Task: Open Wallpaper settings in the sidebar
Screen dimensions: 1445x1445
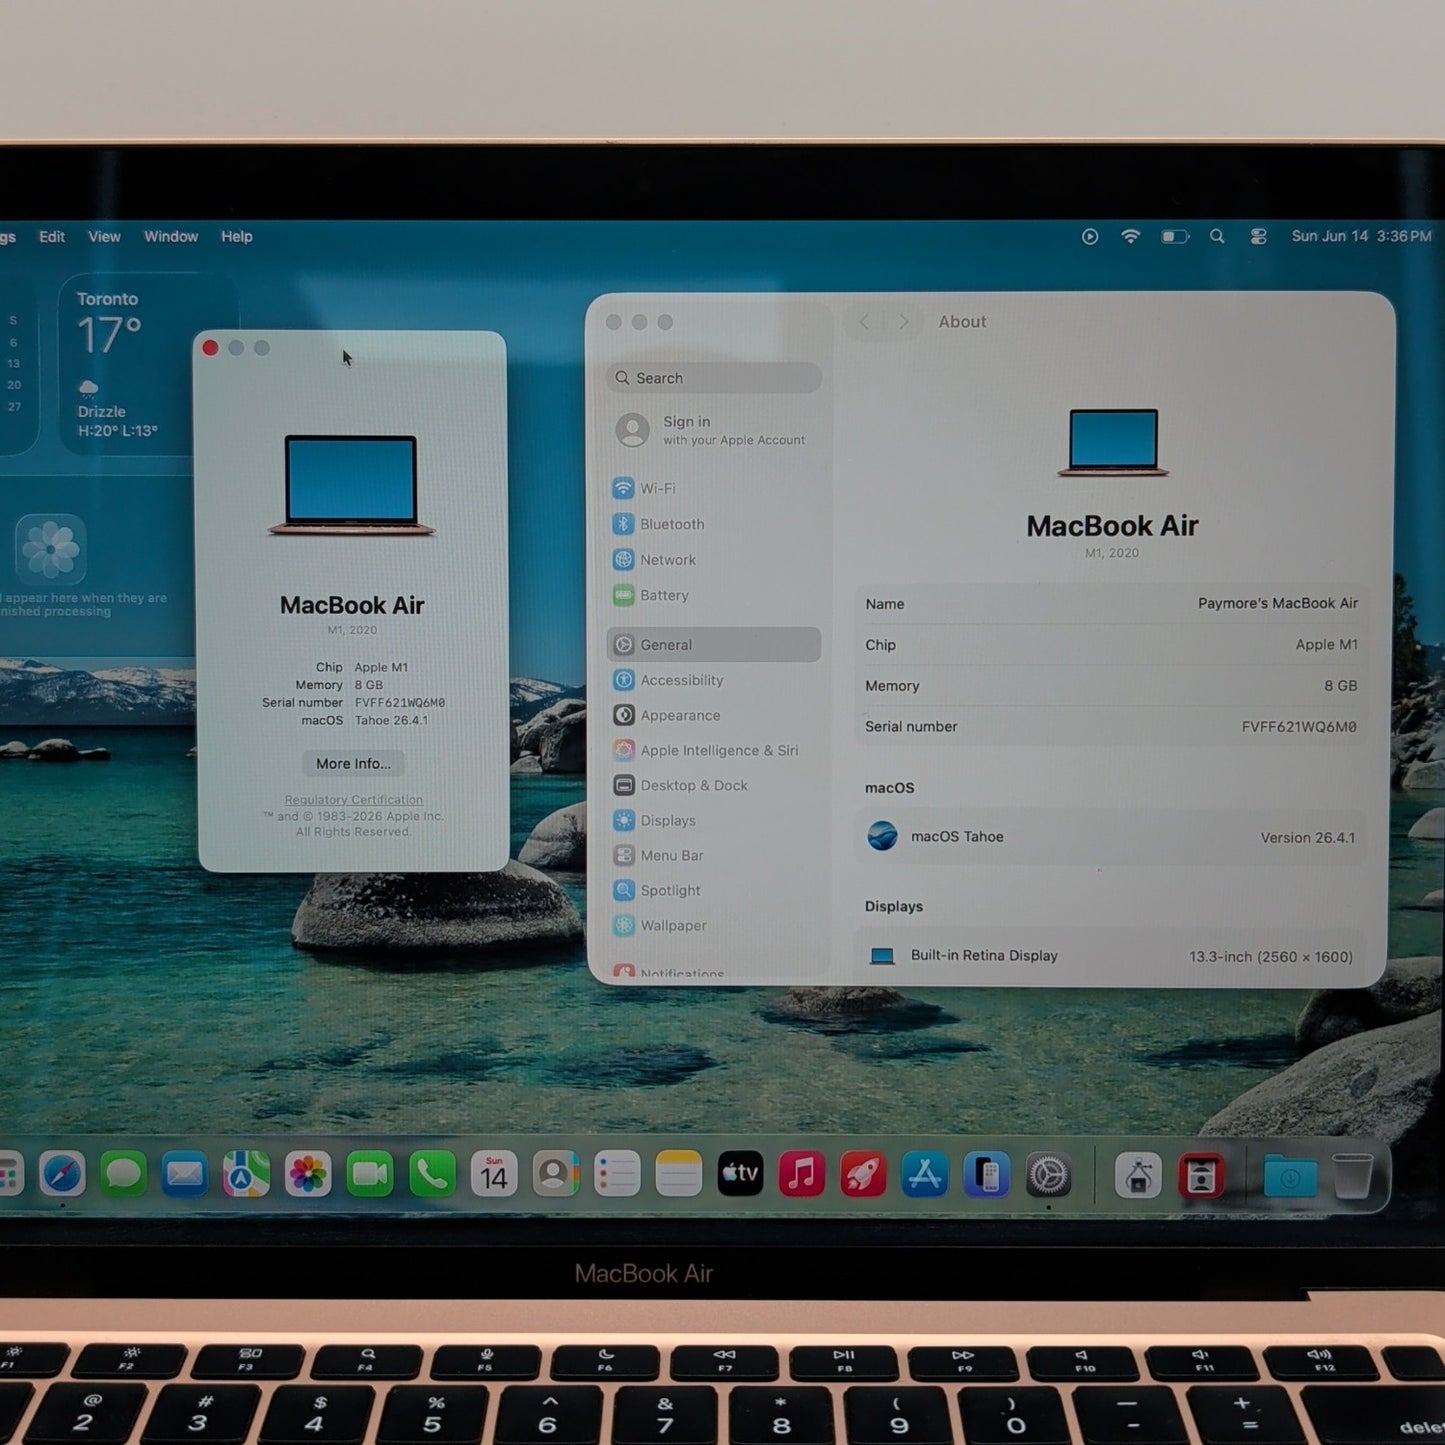Action: point(714,925)
